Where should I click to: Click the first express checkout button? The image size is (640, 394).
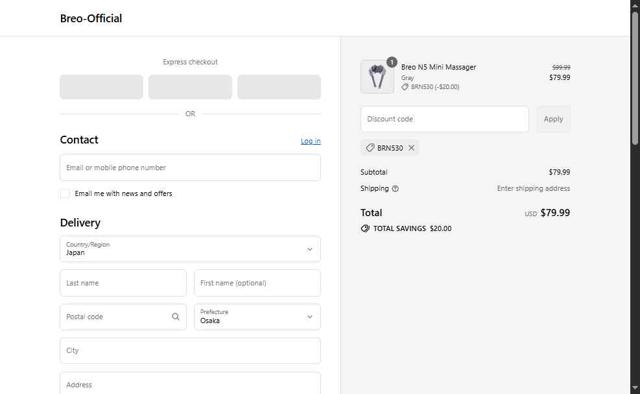(101, 87)
